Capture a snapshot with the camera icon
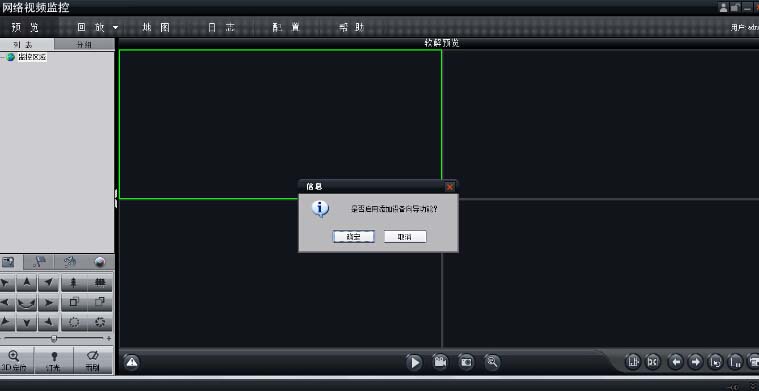 [466, 362]
